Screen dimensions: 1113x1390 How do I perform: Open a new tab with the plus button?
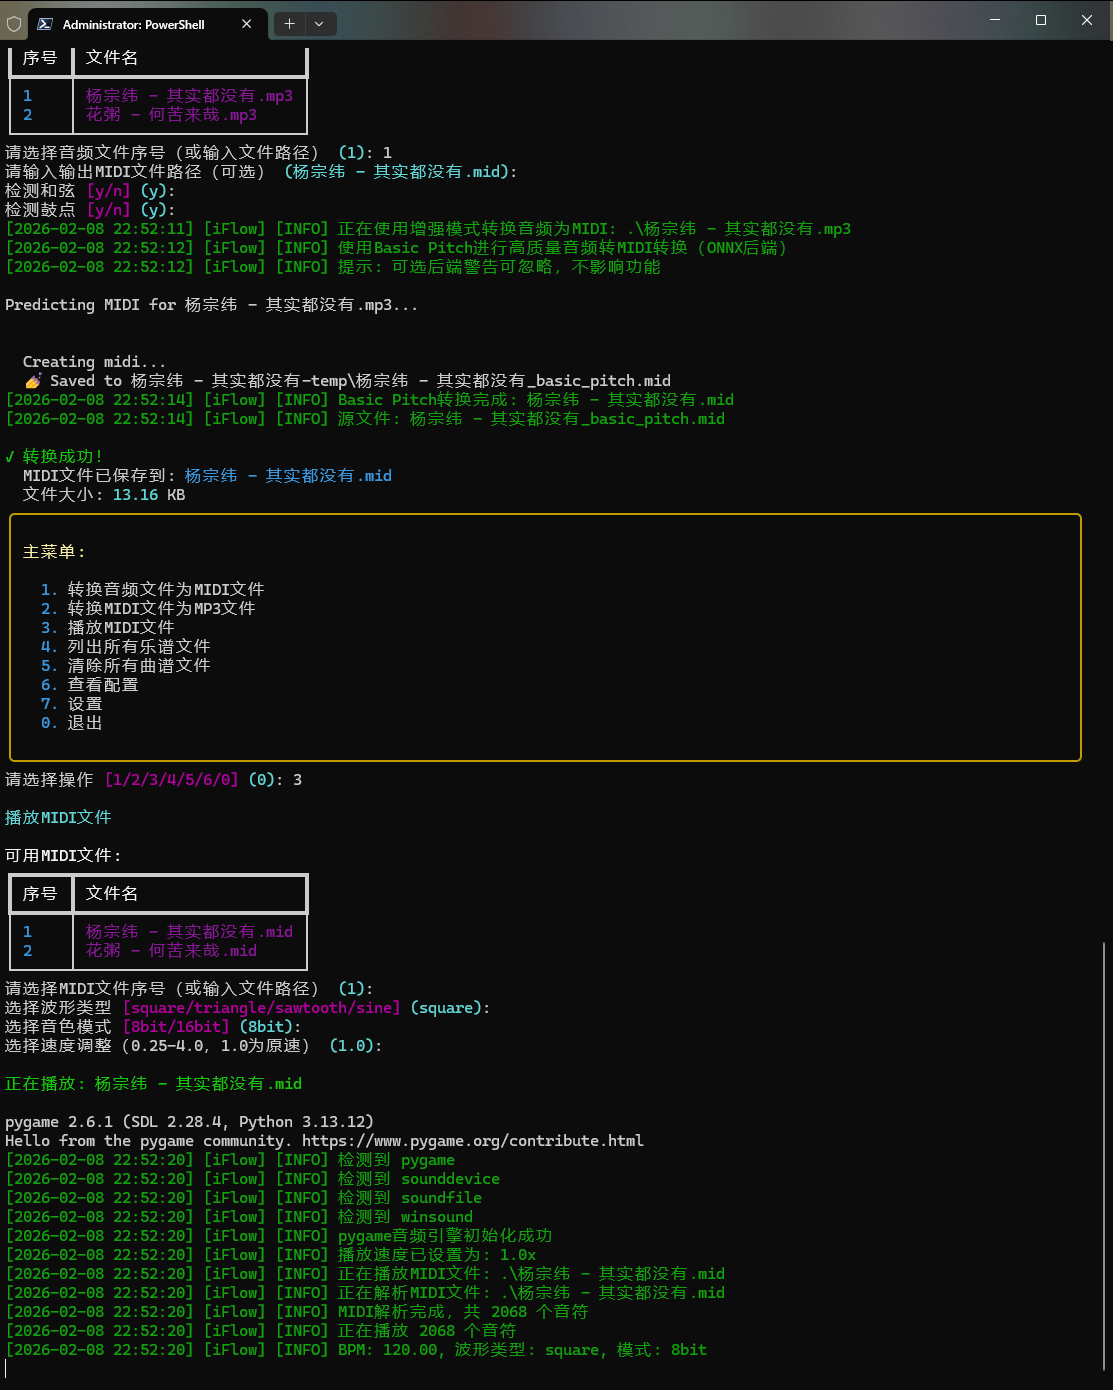tap(289, 24)
